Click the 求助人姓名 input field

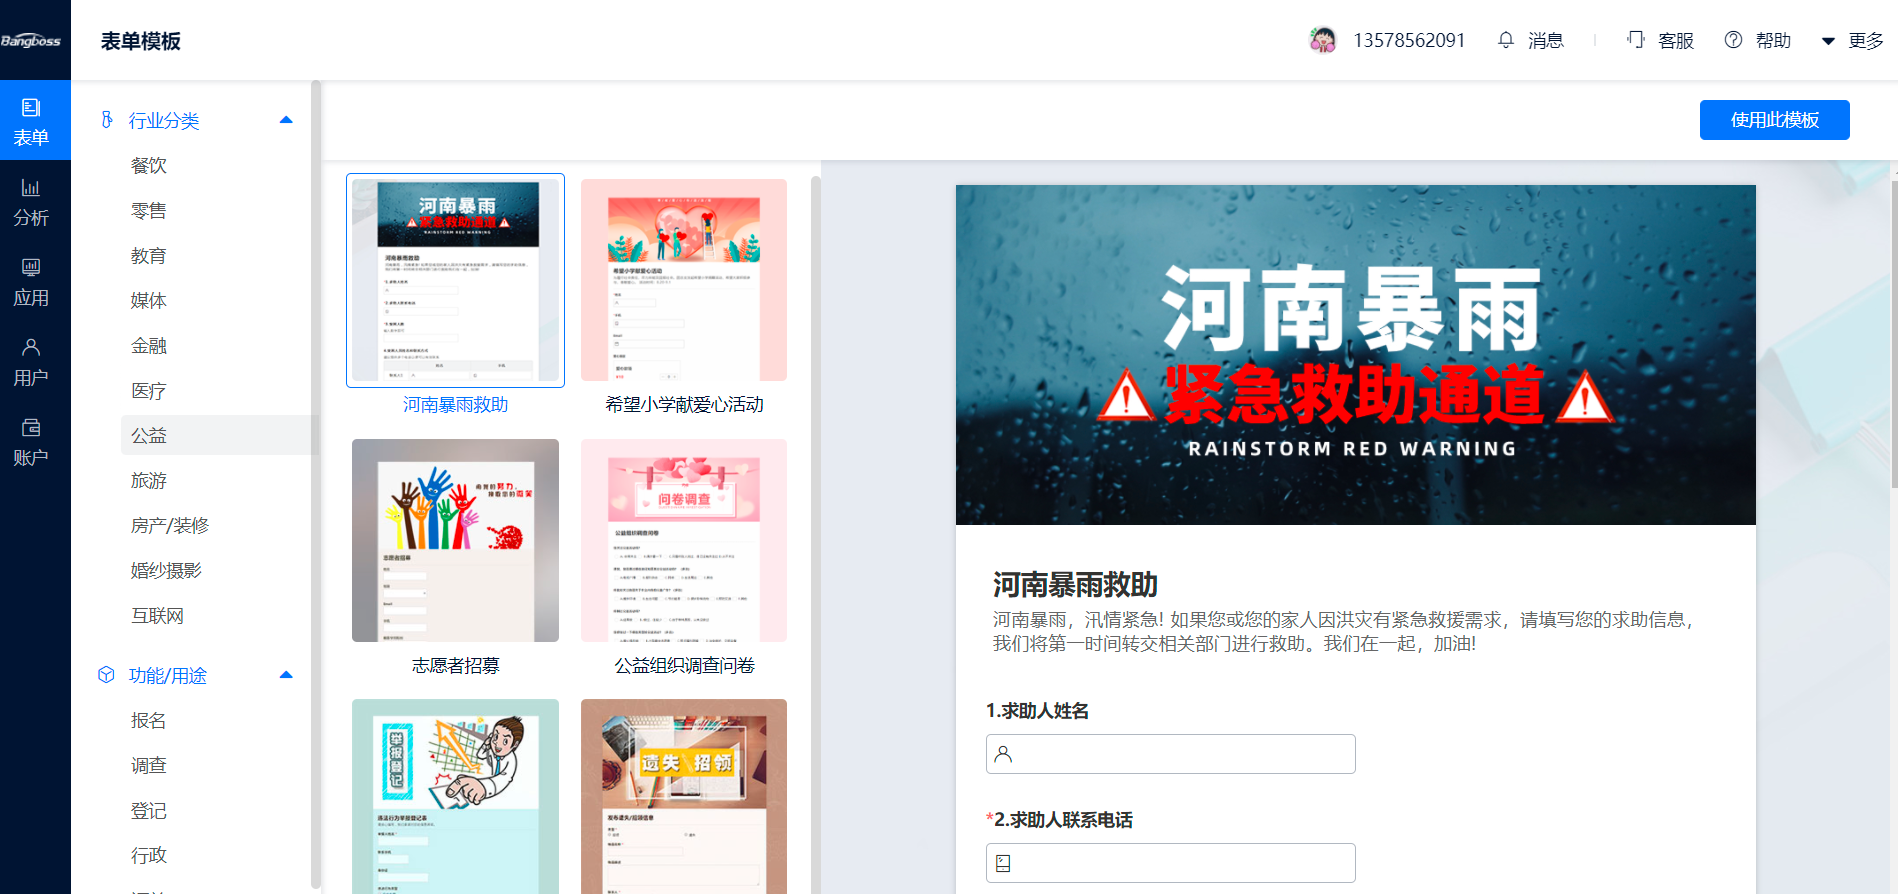pyautogui.click(x=1170, y=754)
